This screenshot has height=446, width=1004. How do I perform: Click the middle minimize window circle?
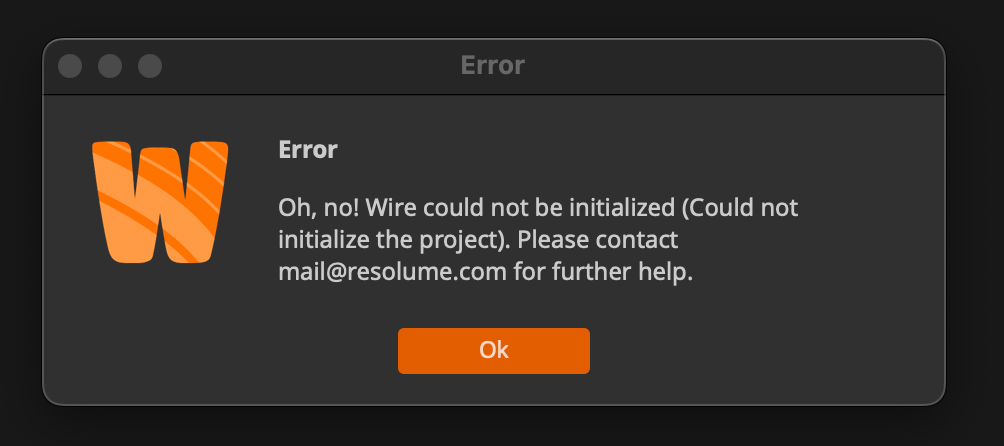pos(110,66)
